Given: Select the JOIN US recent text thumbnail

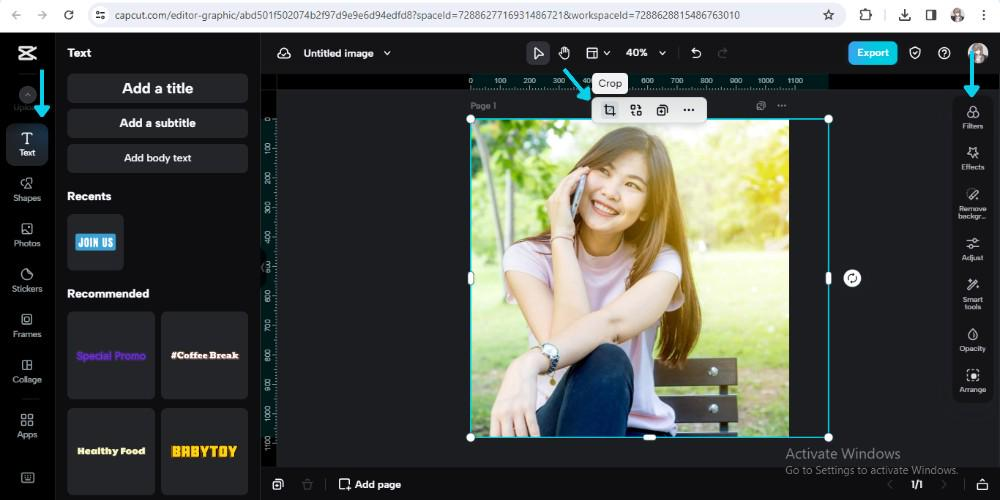Looking at the screenshot, I should point(96,242).
